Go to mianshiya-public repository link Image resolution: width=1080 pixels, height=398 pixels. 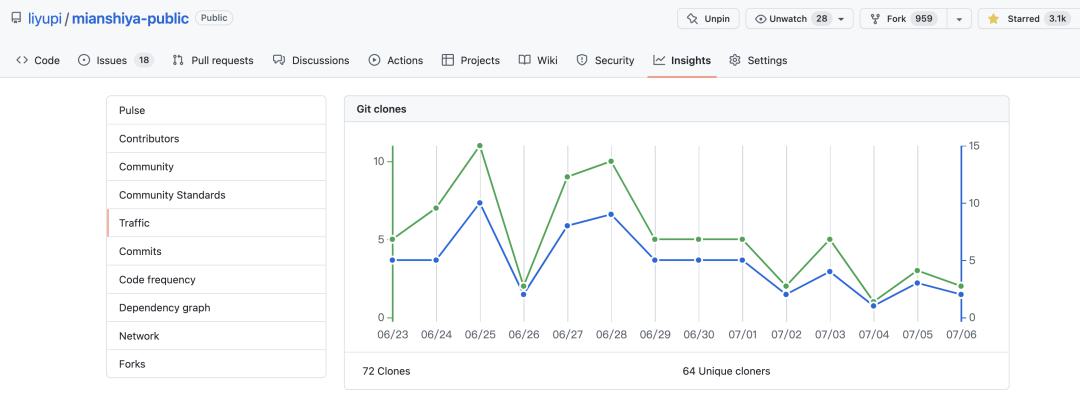(130, 19)
